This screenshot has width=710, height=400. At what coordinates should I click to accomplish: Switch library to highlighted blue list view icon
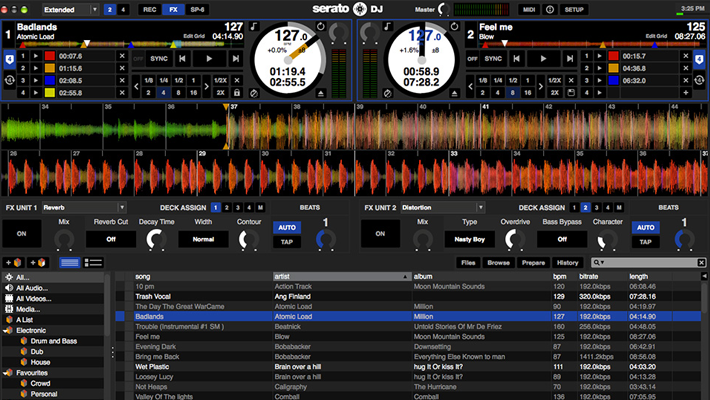(69, 262)
